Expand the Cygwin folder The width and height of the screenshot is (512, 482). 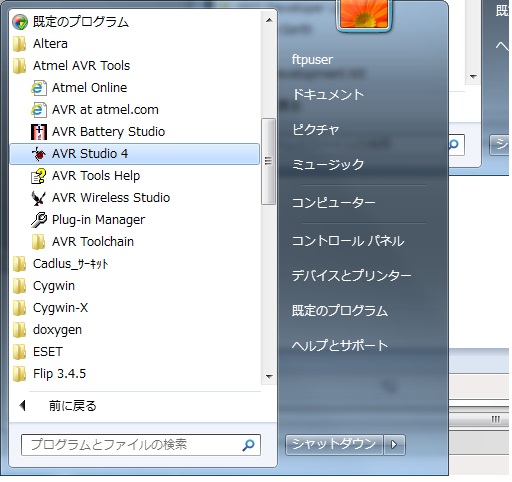135,286
